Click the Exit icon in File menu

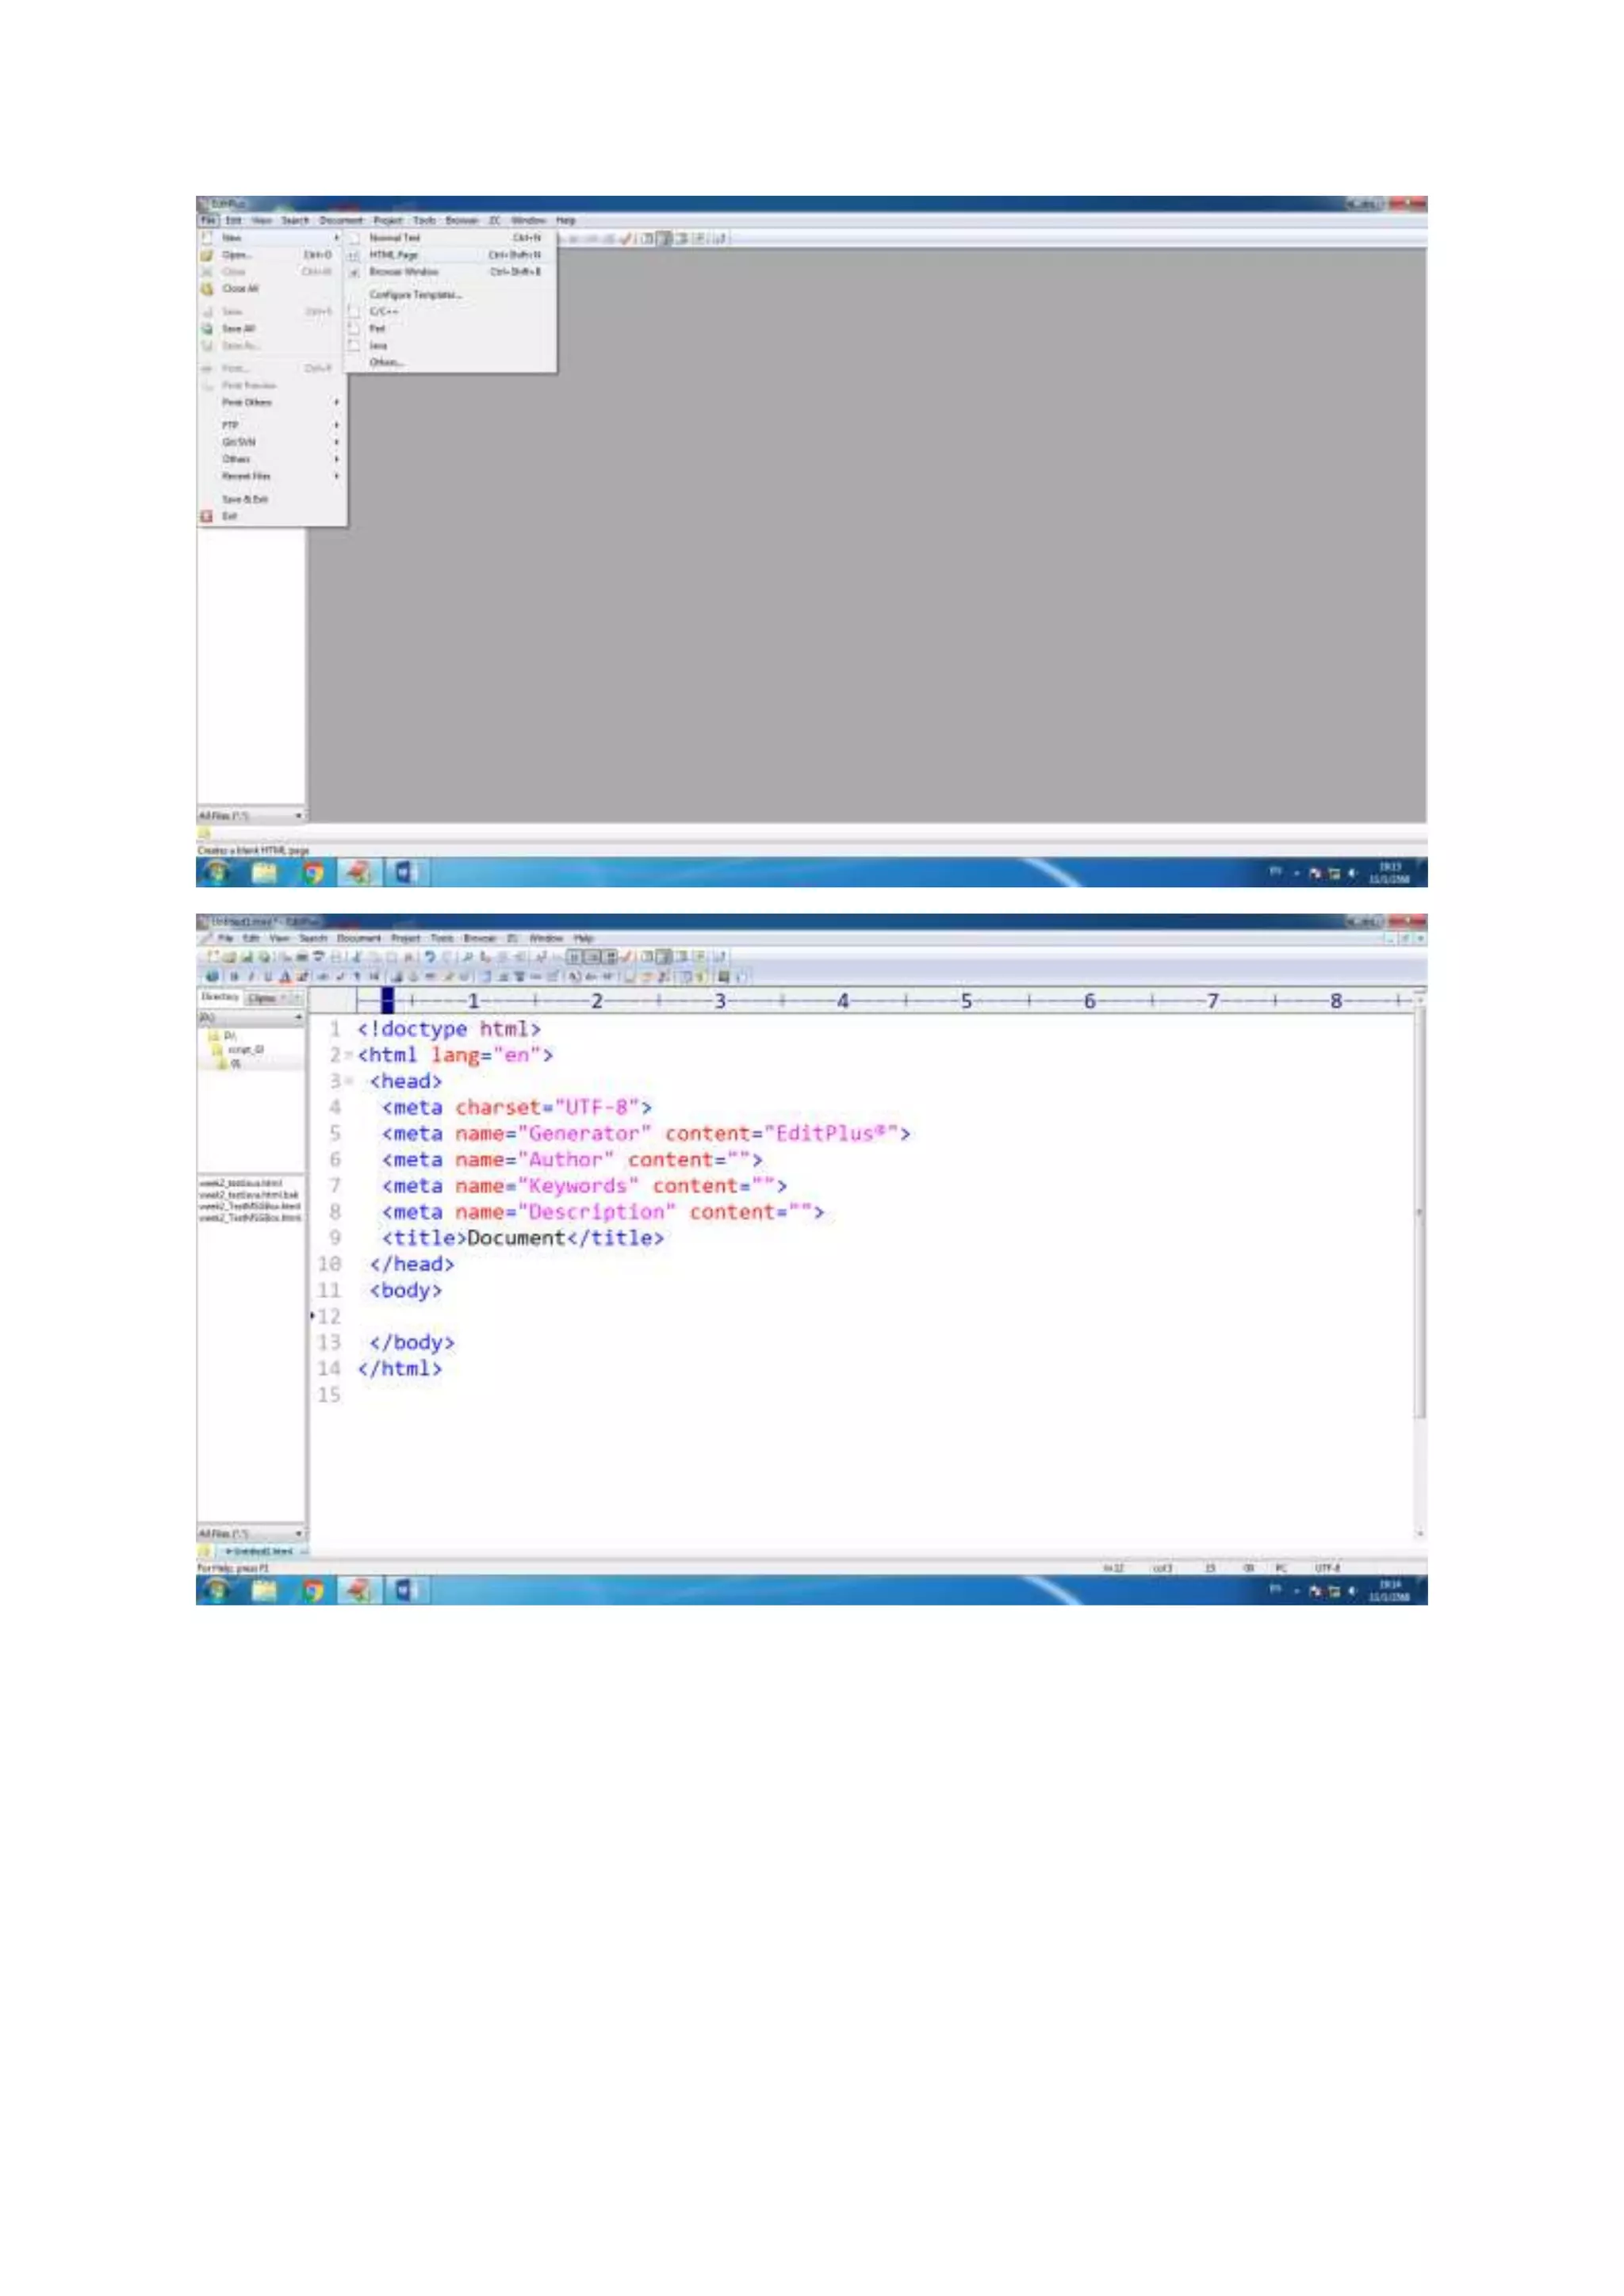tap(207, 516)
